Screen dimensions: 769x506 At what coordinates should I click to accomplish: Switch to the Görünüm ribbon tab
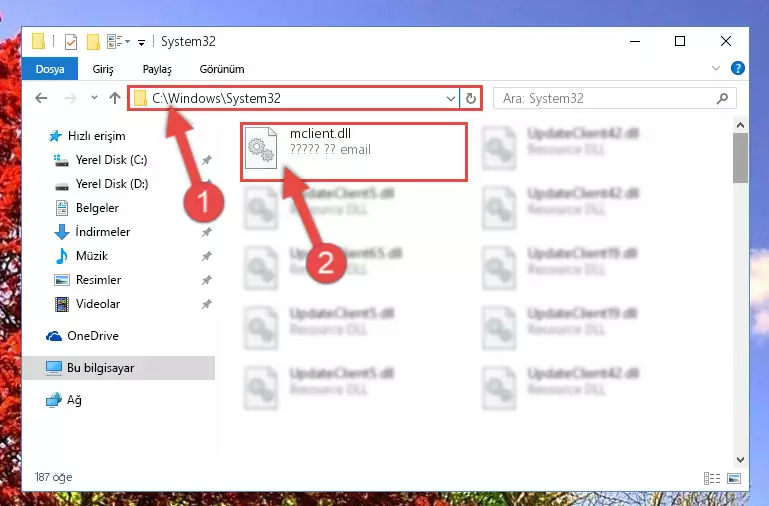point(222,69)
